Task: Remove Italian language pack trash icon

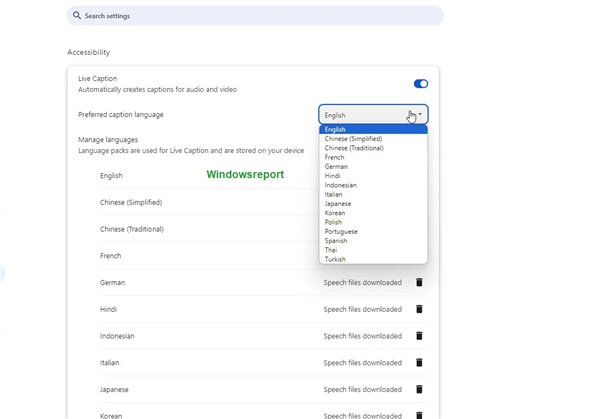Action: pos(419,362)
